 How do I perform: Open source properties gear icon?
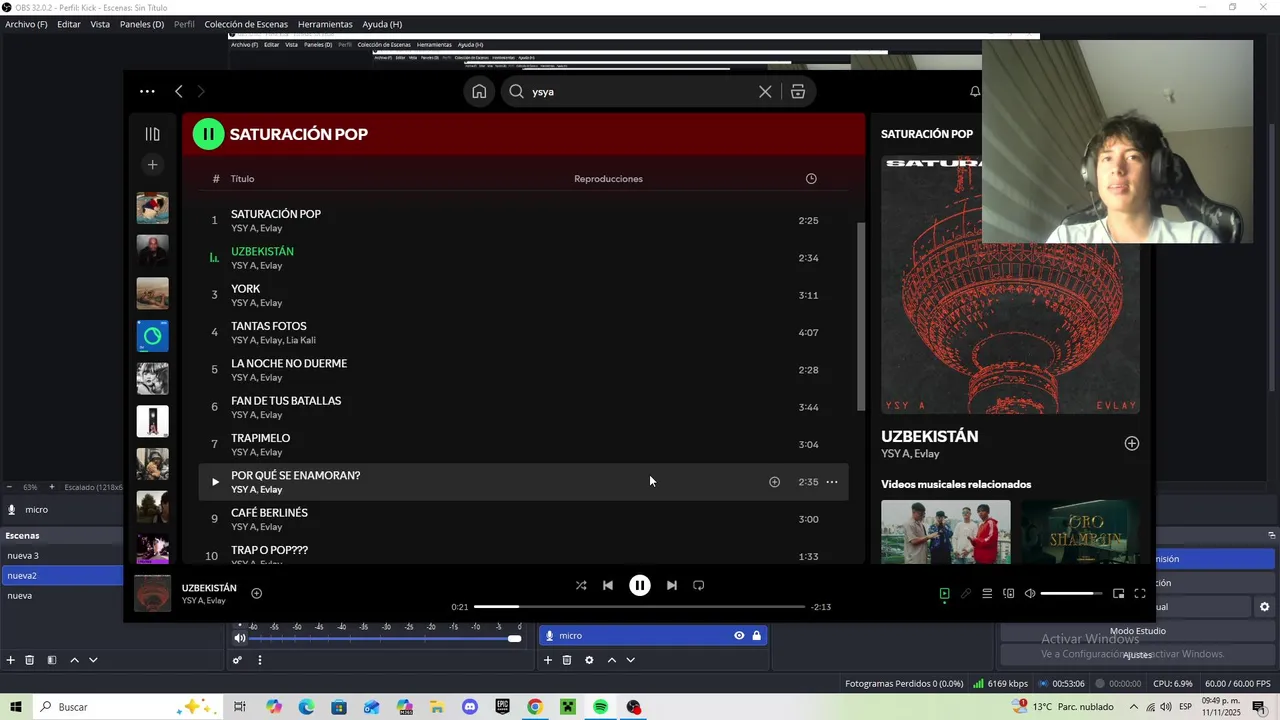coord(589,660)
